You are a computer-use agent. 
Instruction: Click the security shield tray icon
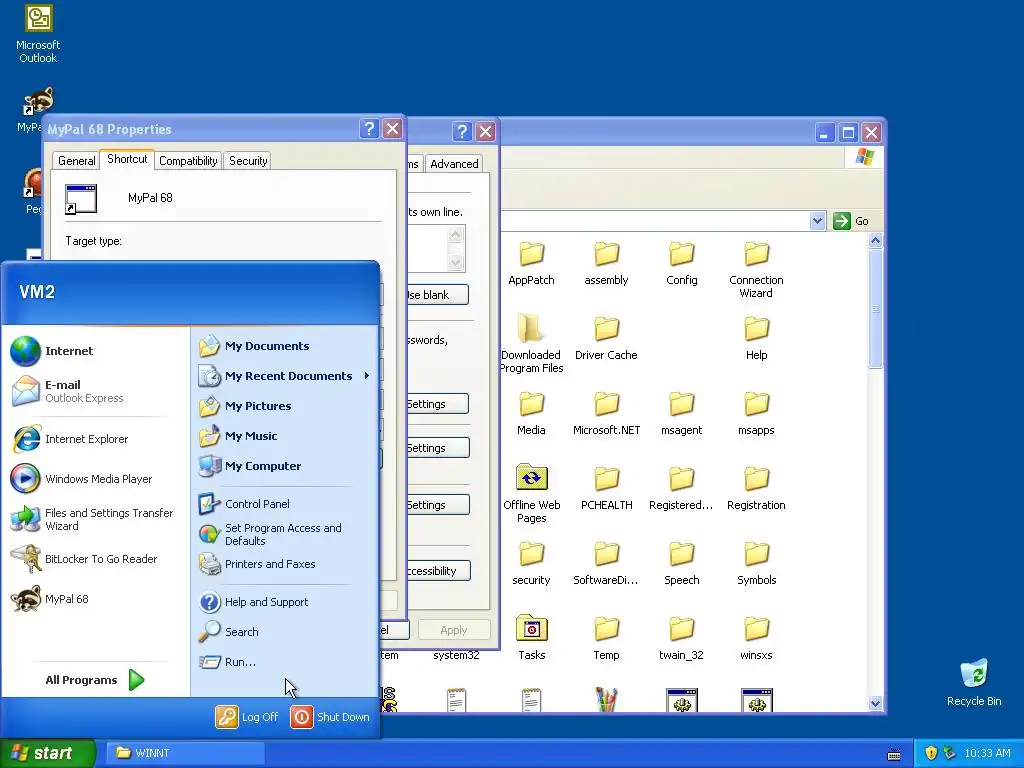931,753
